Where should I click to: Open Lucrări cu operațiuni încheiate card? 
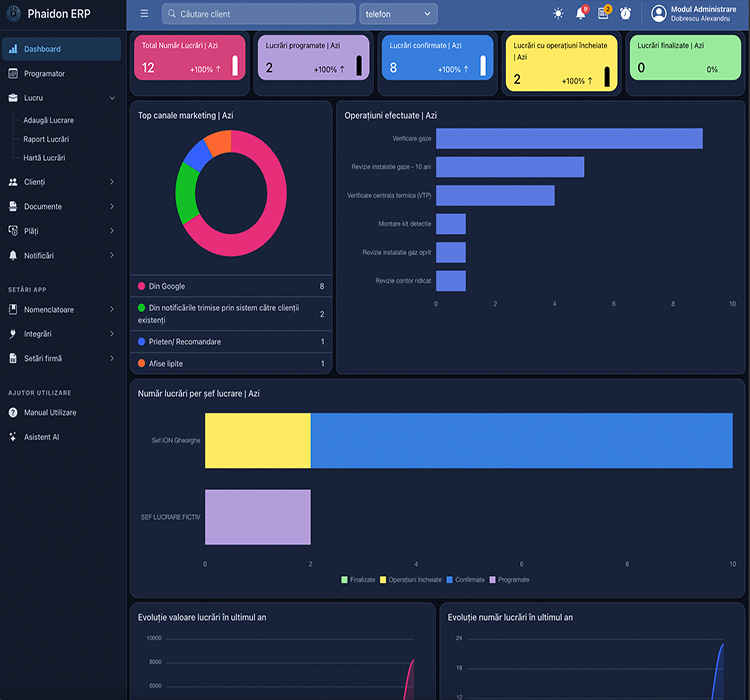562,63
